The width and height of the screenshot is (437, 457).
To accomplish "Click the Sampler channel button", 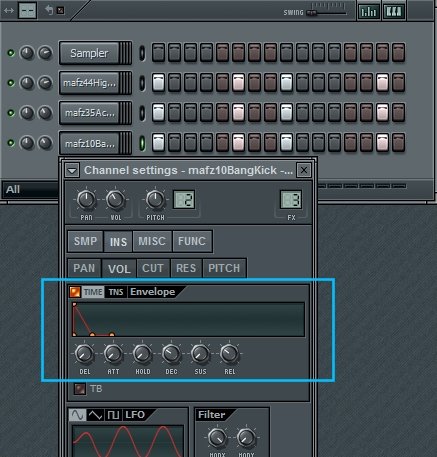I will (89, 53).
